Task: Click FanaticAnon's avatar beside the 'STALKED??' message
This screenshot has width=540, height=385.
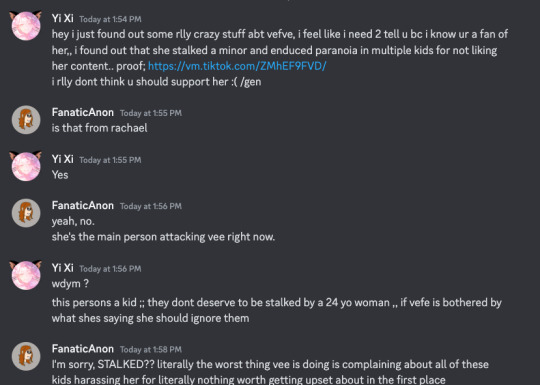Action: (26, 356)
